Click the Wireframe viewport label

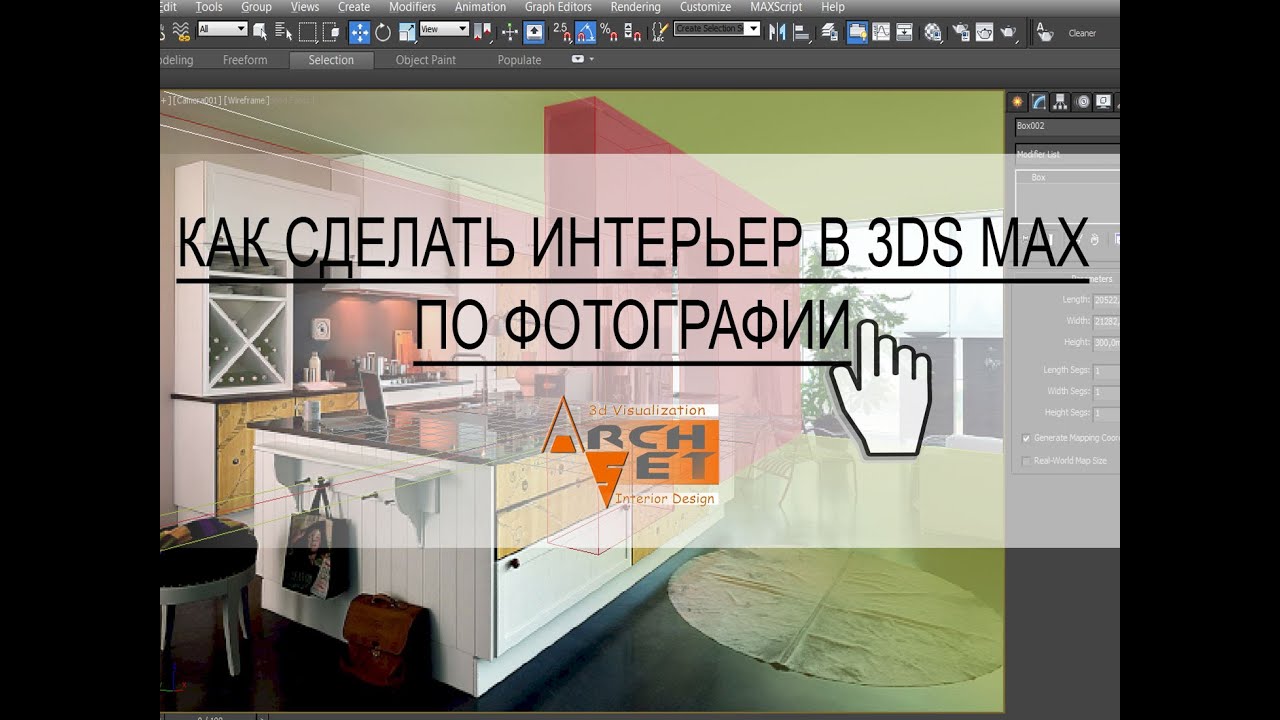point(246,100)
